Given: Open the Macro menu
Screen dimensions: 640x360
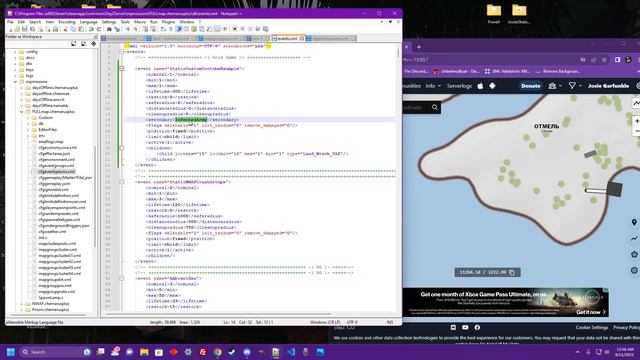Looking at the screenshot, I should (140, 22).
